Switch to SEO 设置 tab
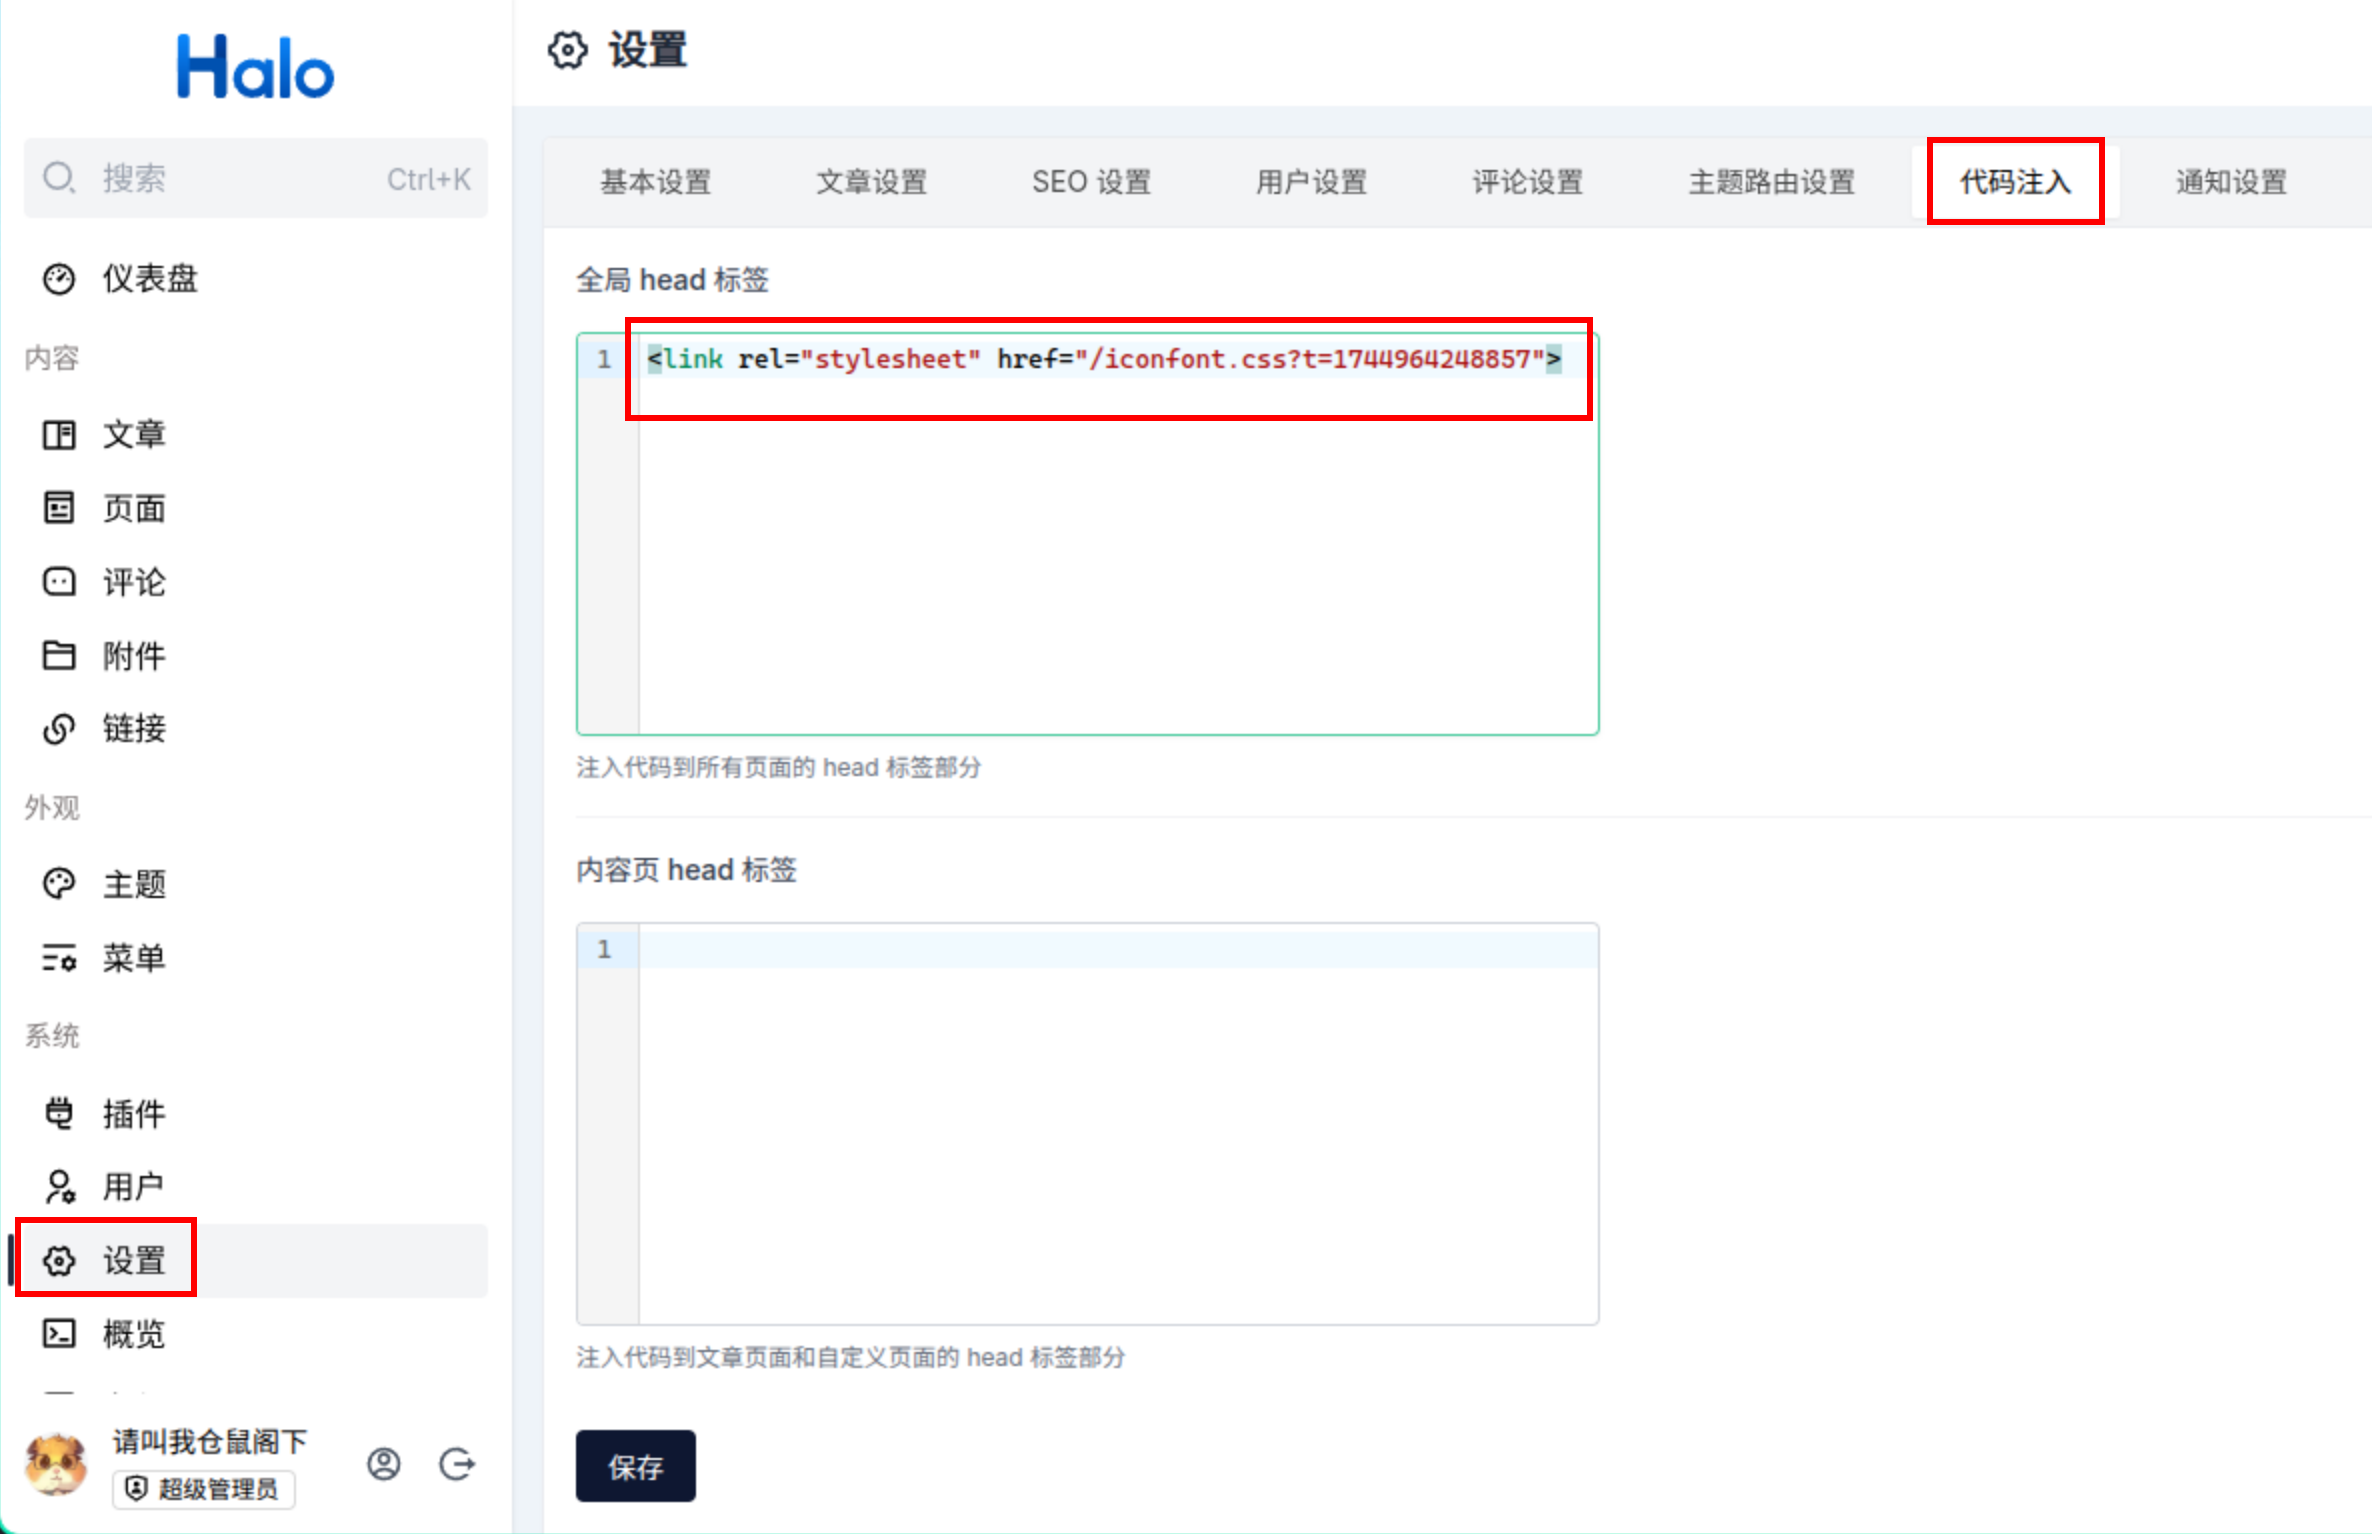This screenshot has width=2372, height=1534. (1091, 182)
